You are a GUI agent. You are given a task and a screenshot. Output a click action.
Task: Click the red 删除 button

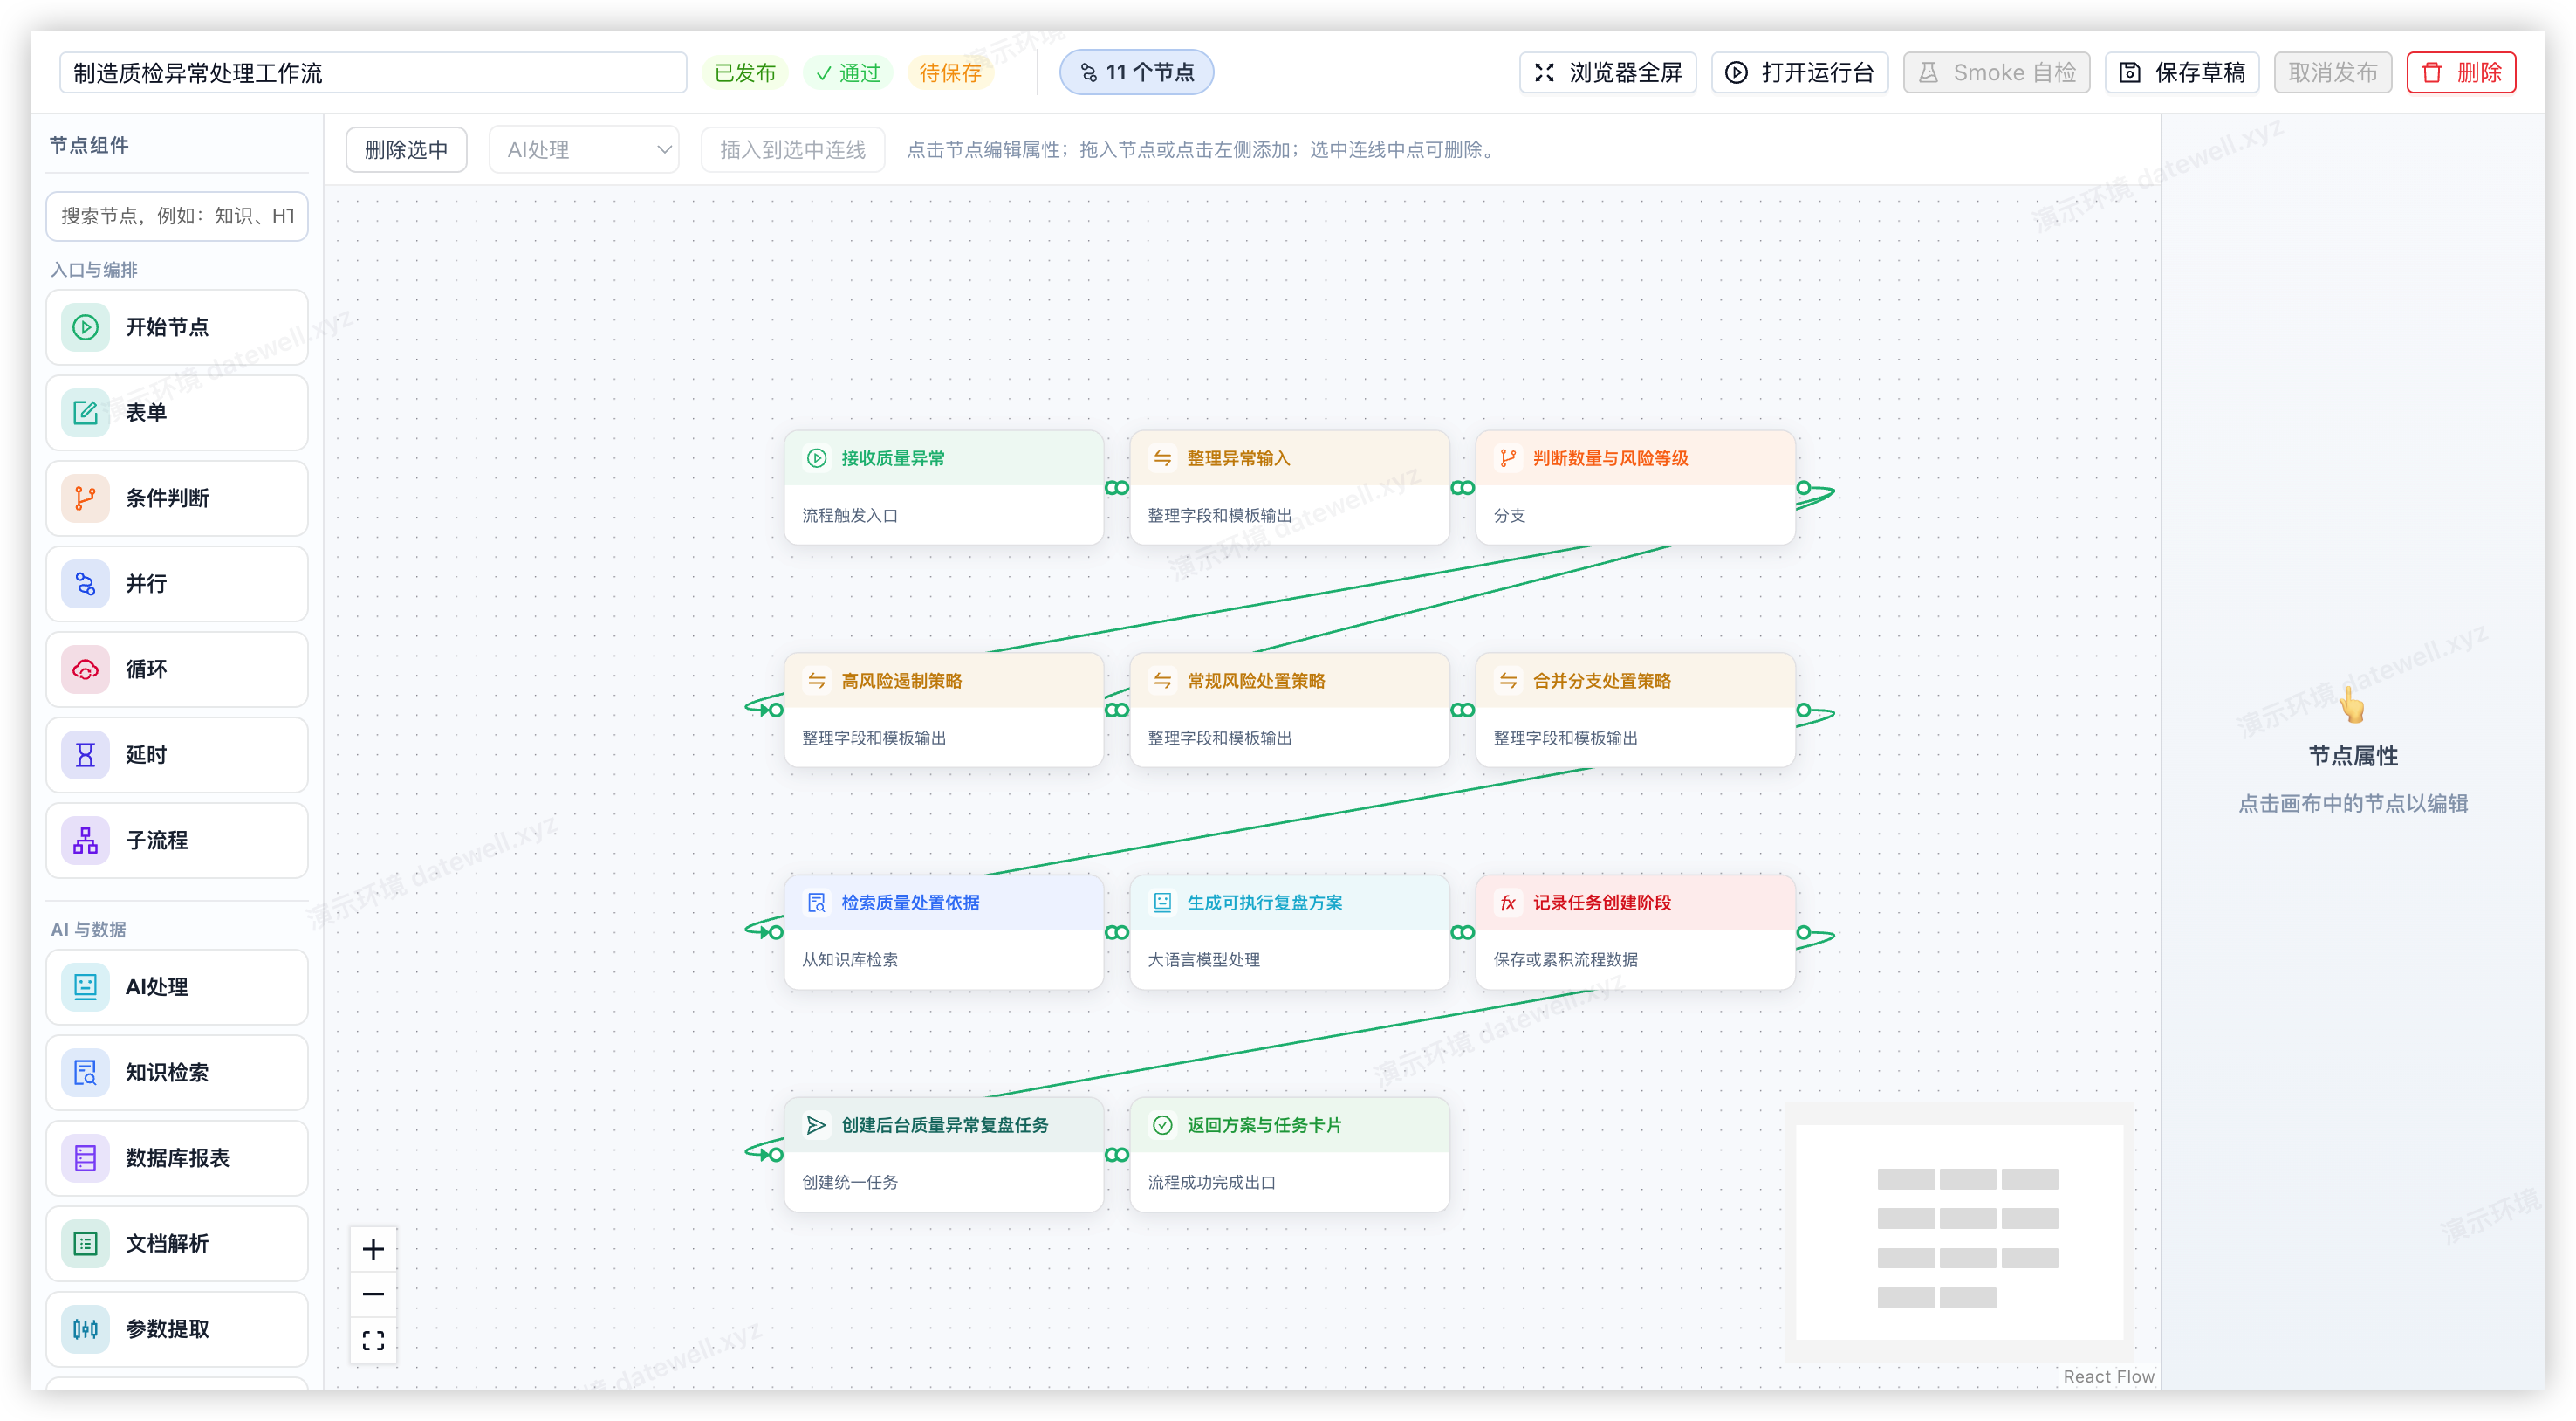pyautogui.click(x=2461, y=72)
